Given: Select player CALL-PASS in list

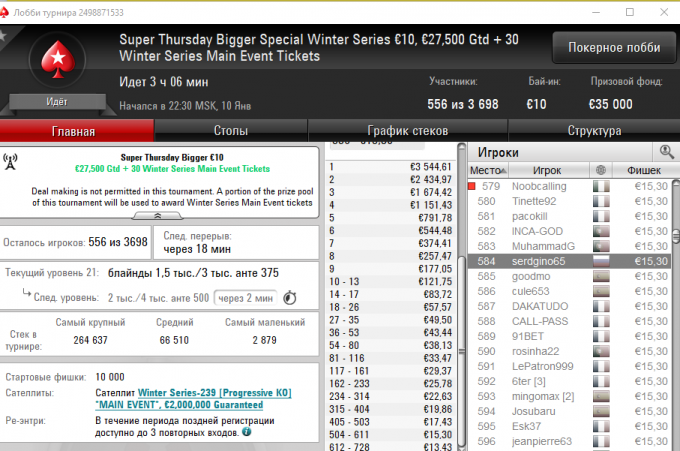Looking at the screenshot, I should pos(569,321).
